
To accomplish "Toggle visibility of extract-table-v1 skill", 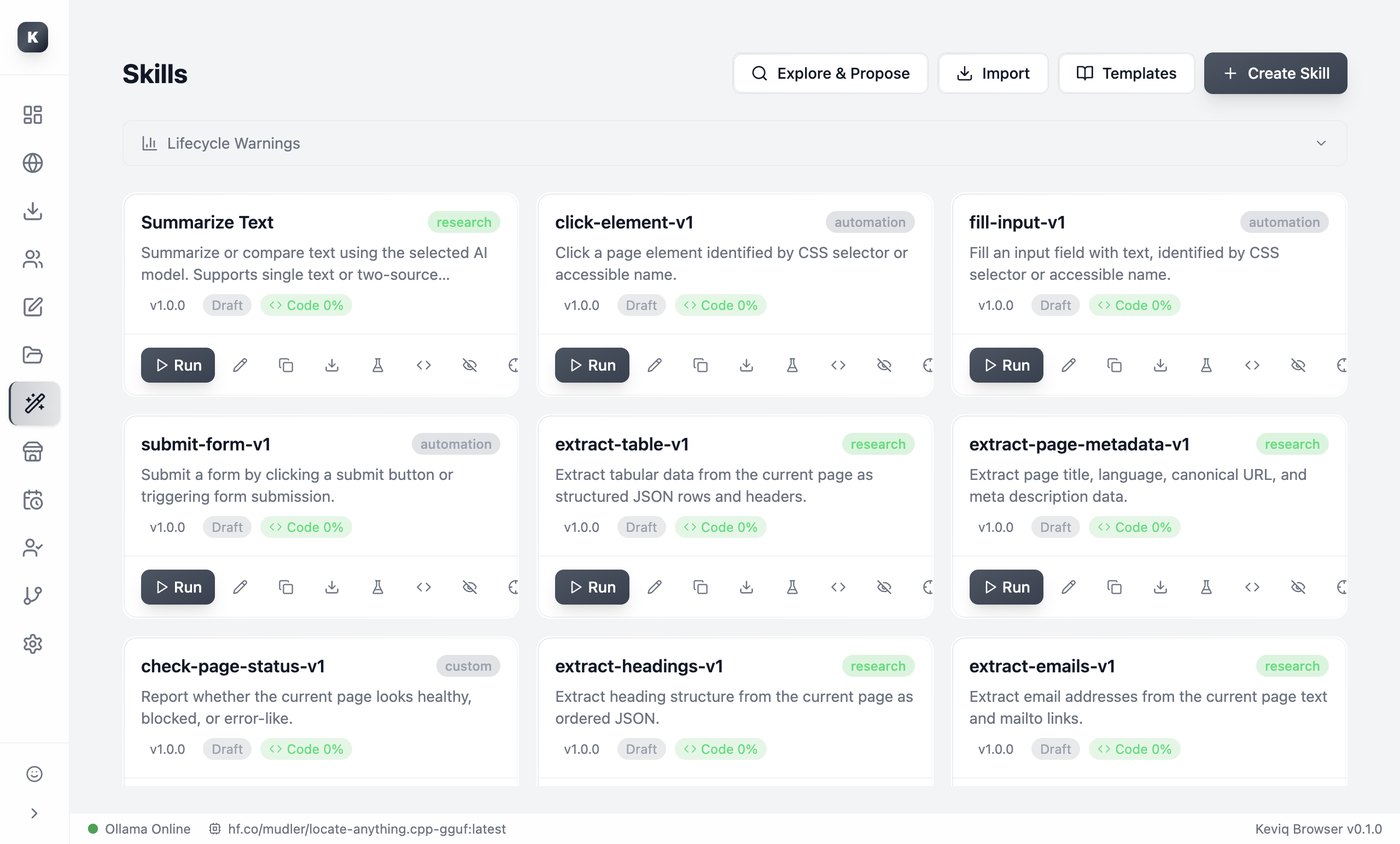I will [884, 587].
